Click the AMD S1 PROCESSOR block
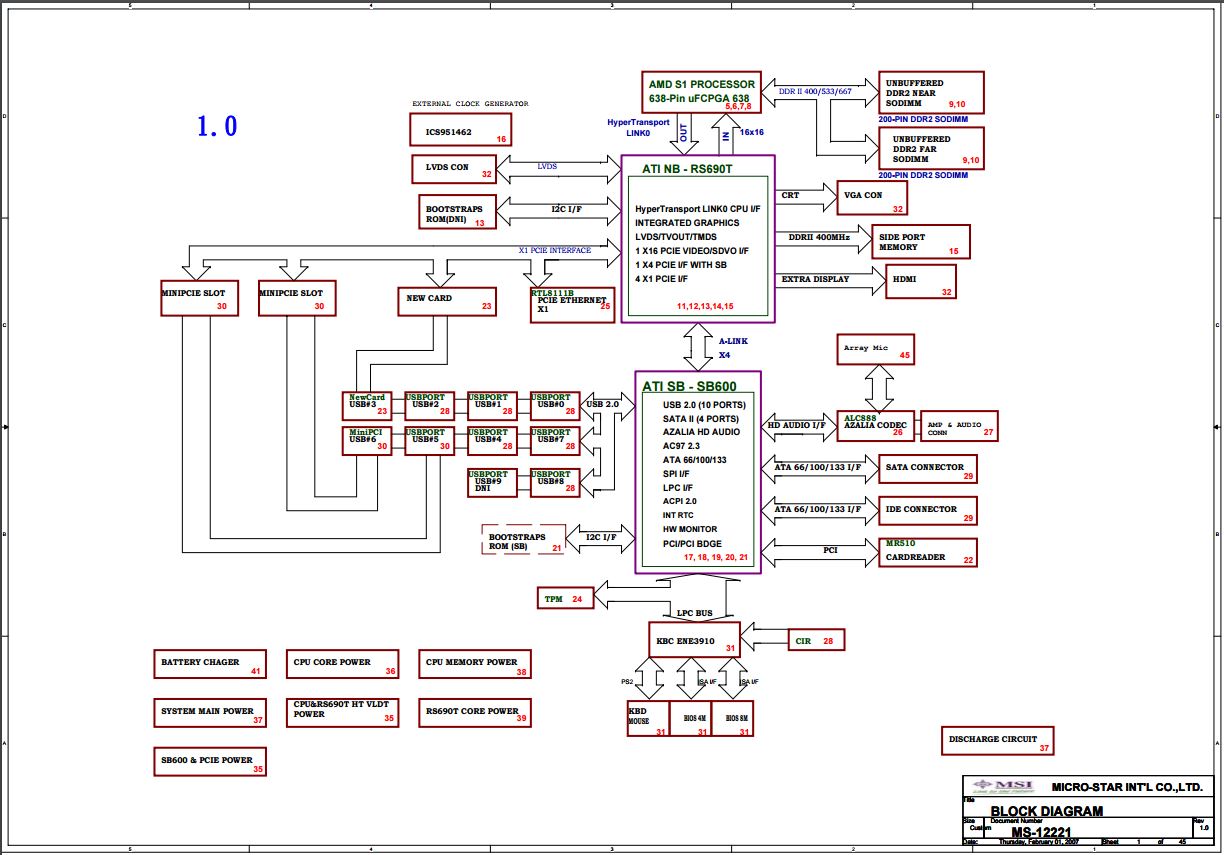Screen dimensions: 1224x855 tap(702, 92)
